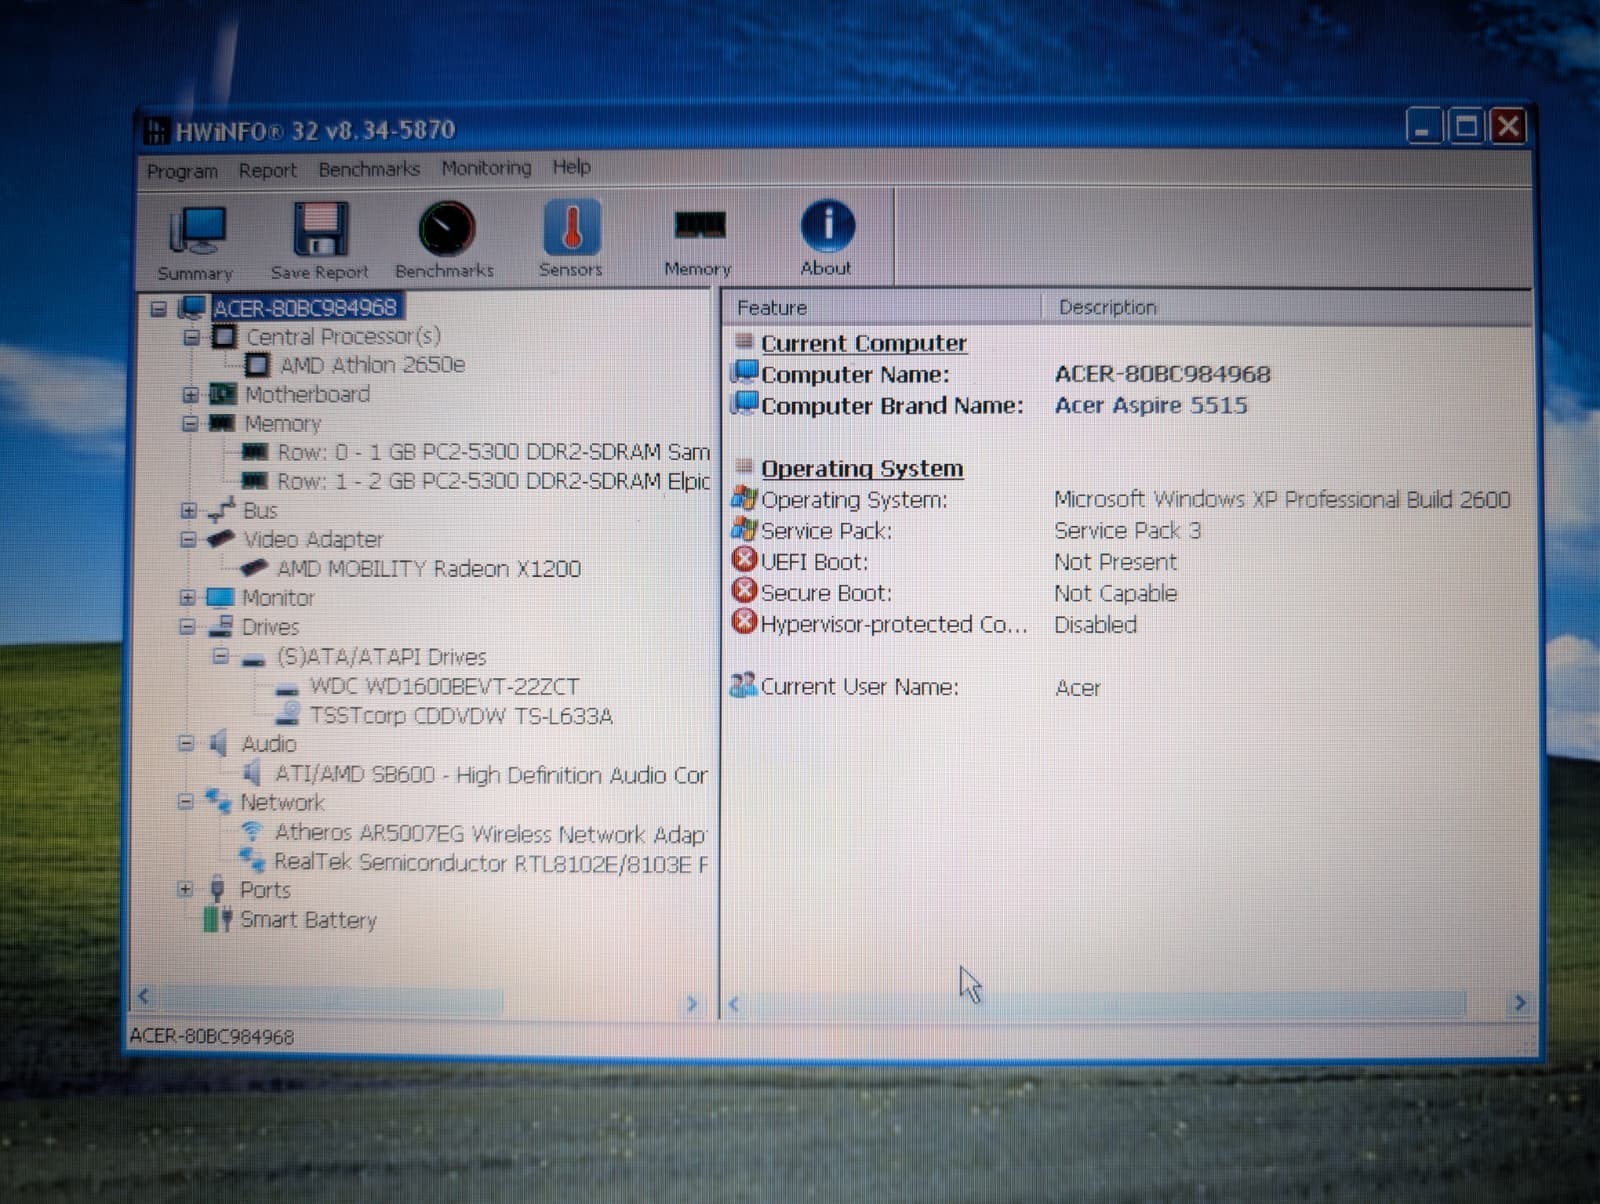Click the user icon beside Current User Name
1600x1204 pixels.
click(743, 685)
